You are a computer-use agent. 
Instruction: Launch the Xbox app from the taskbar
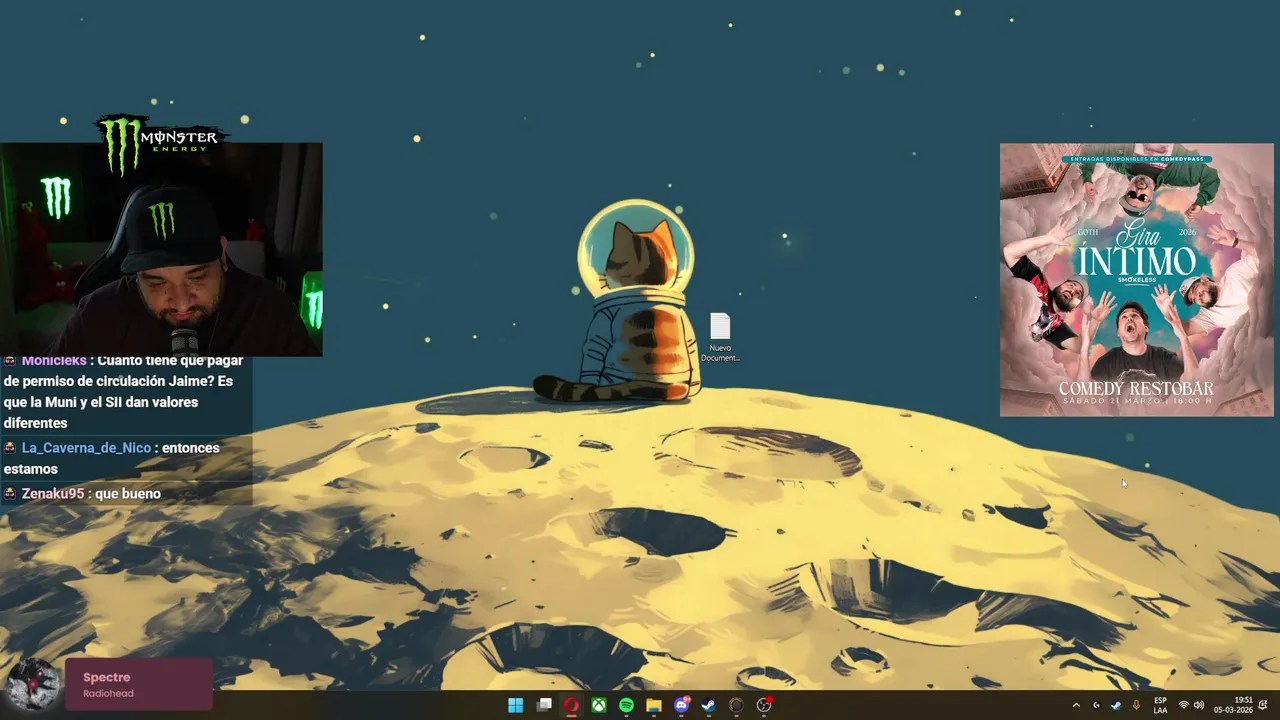coord(598,705)
